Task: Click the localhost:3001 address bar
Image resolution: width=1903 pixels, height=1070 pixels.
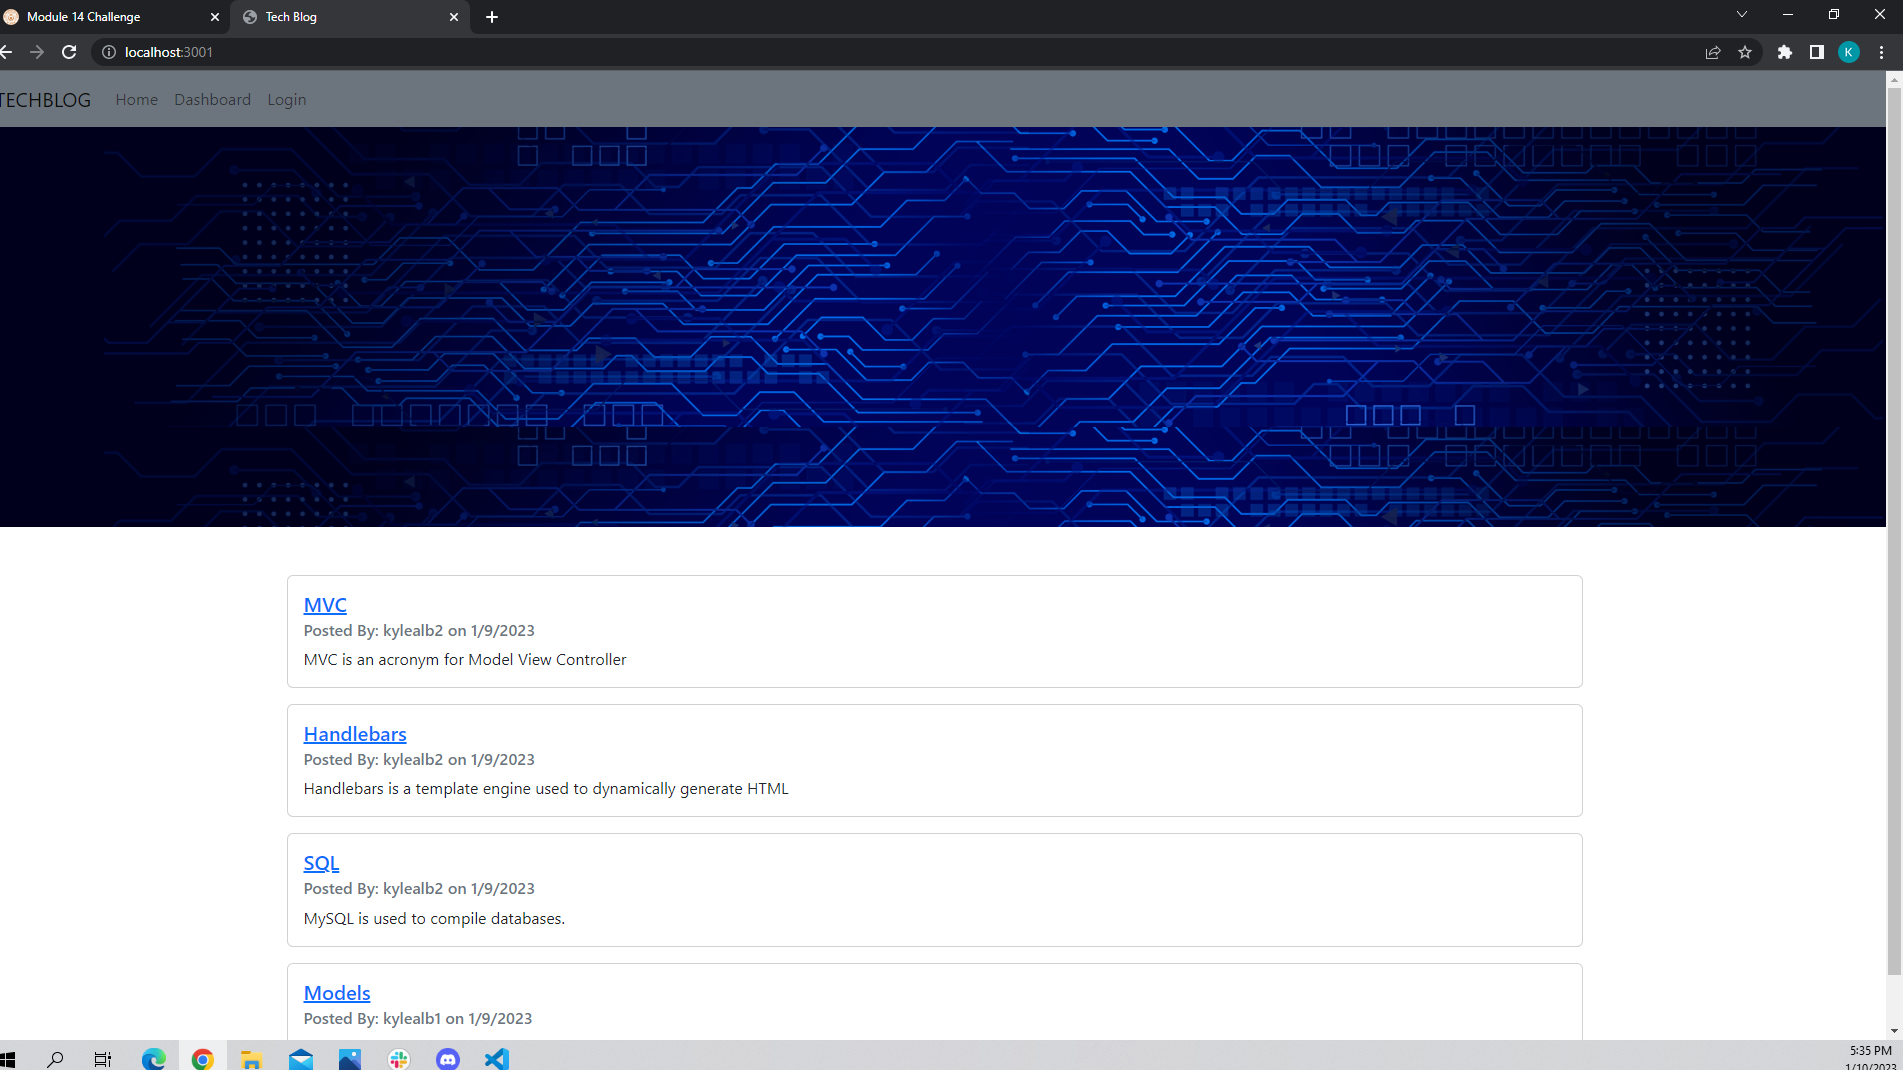Action: [x=900, y=52]
